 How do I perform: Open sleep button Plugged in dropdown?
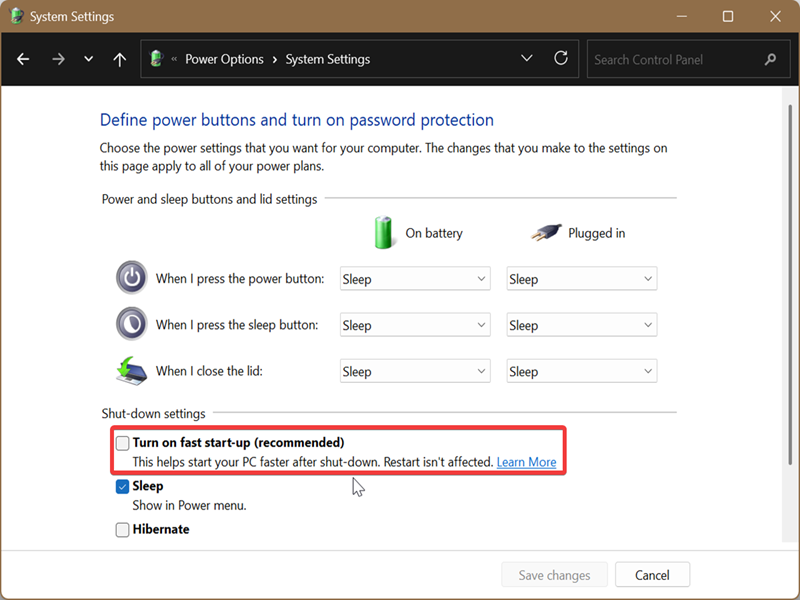click(x=582, y=325)
